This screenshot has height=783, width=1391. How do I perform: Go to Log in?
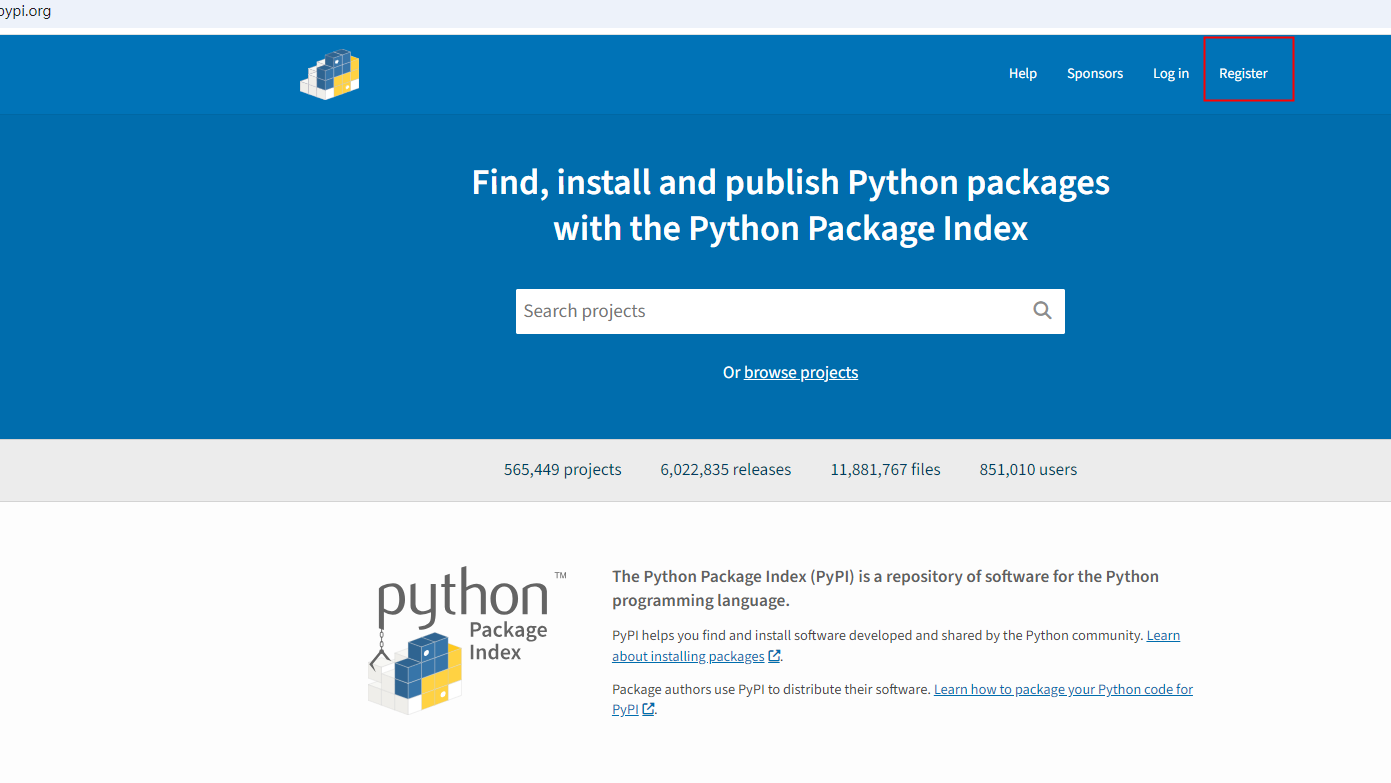(x=1170, y=73)
